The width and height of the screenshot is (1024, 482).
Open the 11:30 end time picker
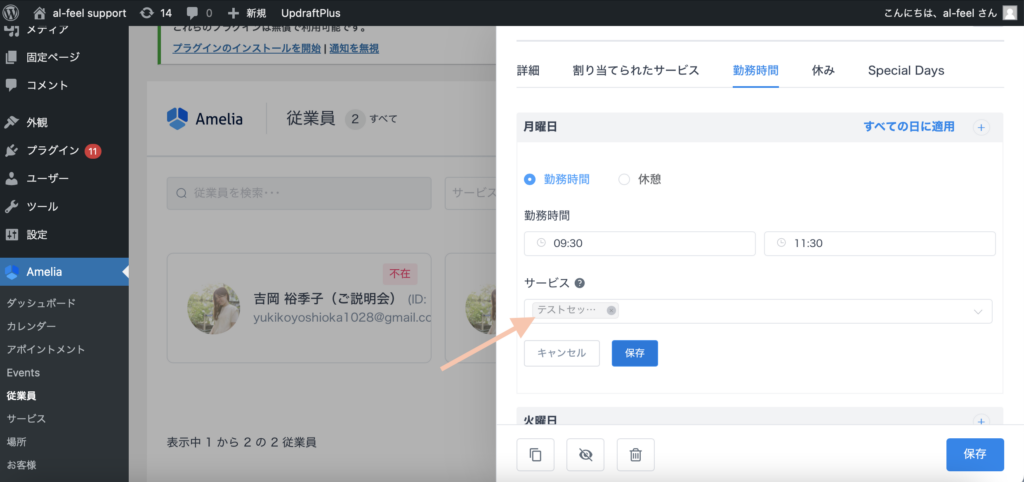(879, 243)
